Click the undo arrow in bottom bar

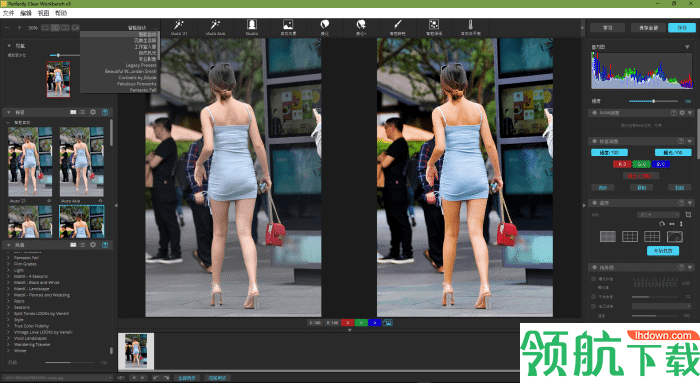[x=156, y=378]
